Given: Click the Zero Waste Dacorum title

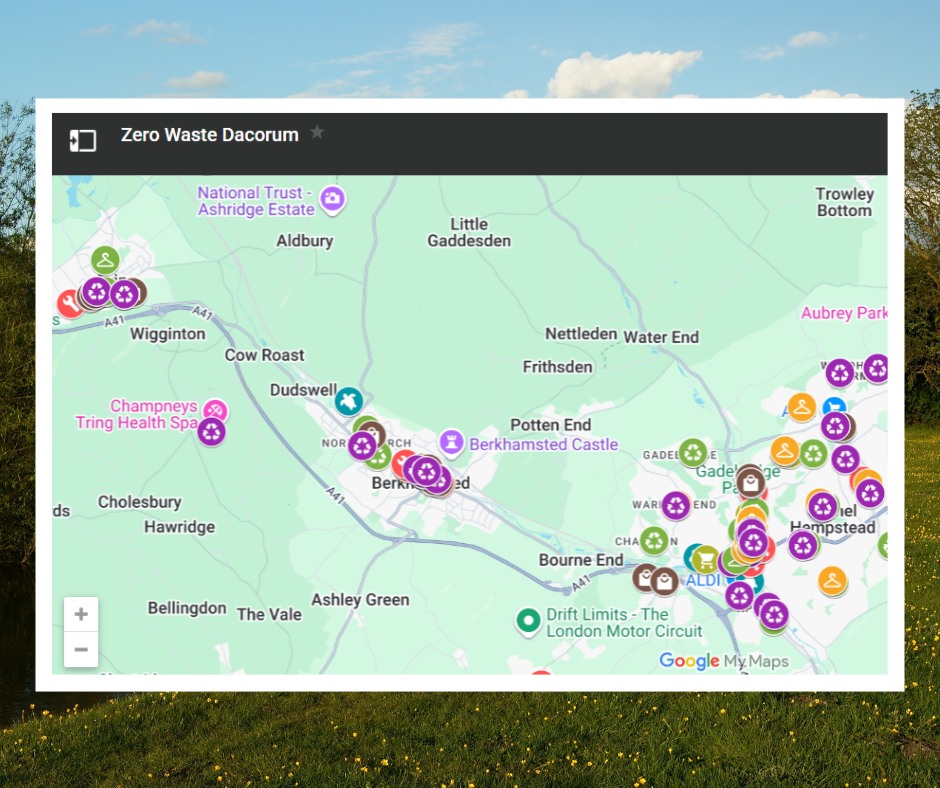Looking at the screenshot, I should tap(209, 135).
